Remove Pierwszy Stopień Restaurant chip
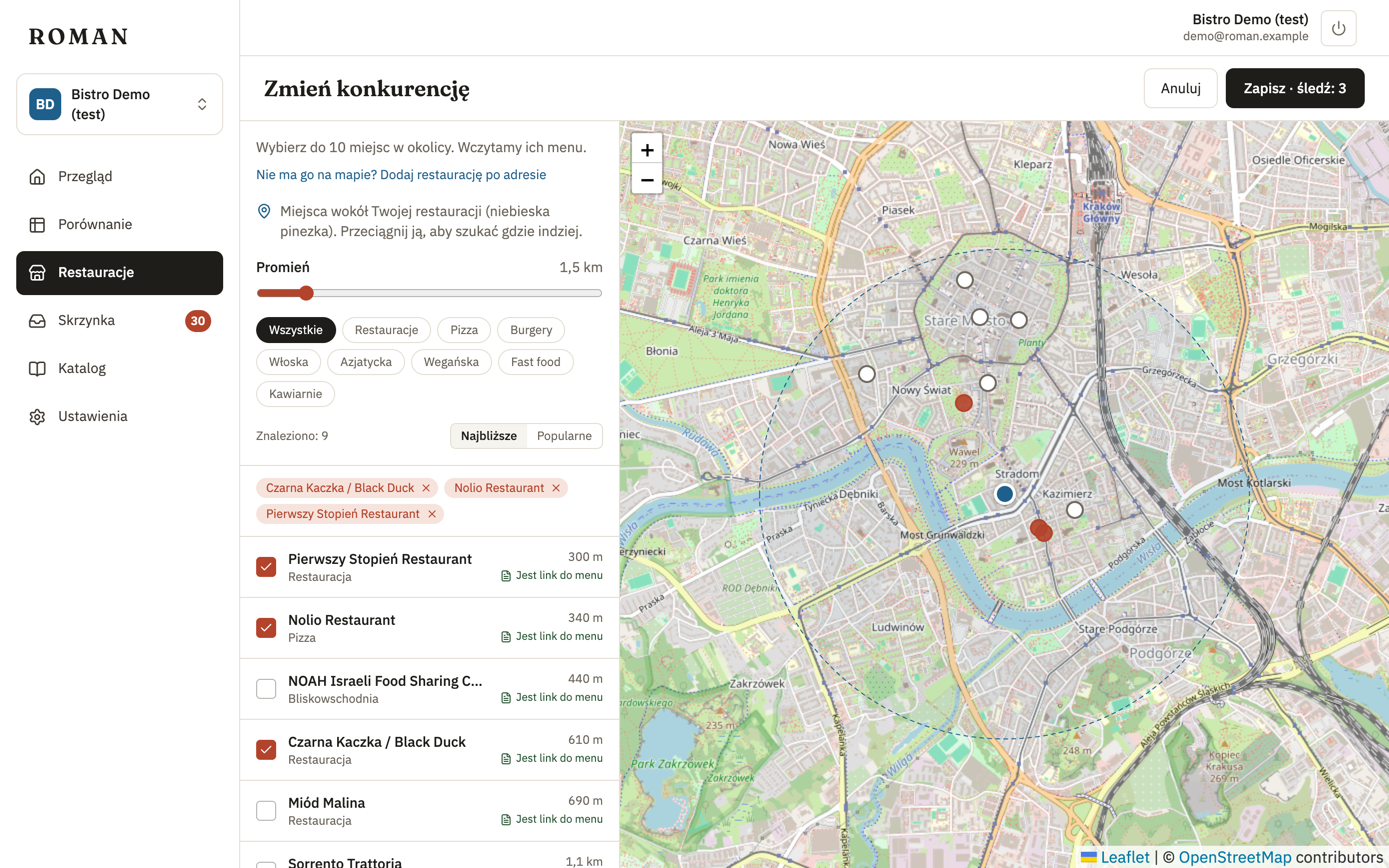1389x868 pixels. [432, 514]
